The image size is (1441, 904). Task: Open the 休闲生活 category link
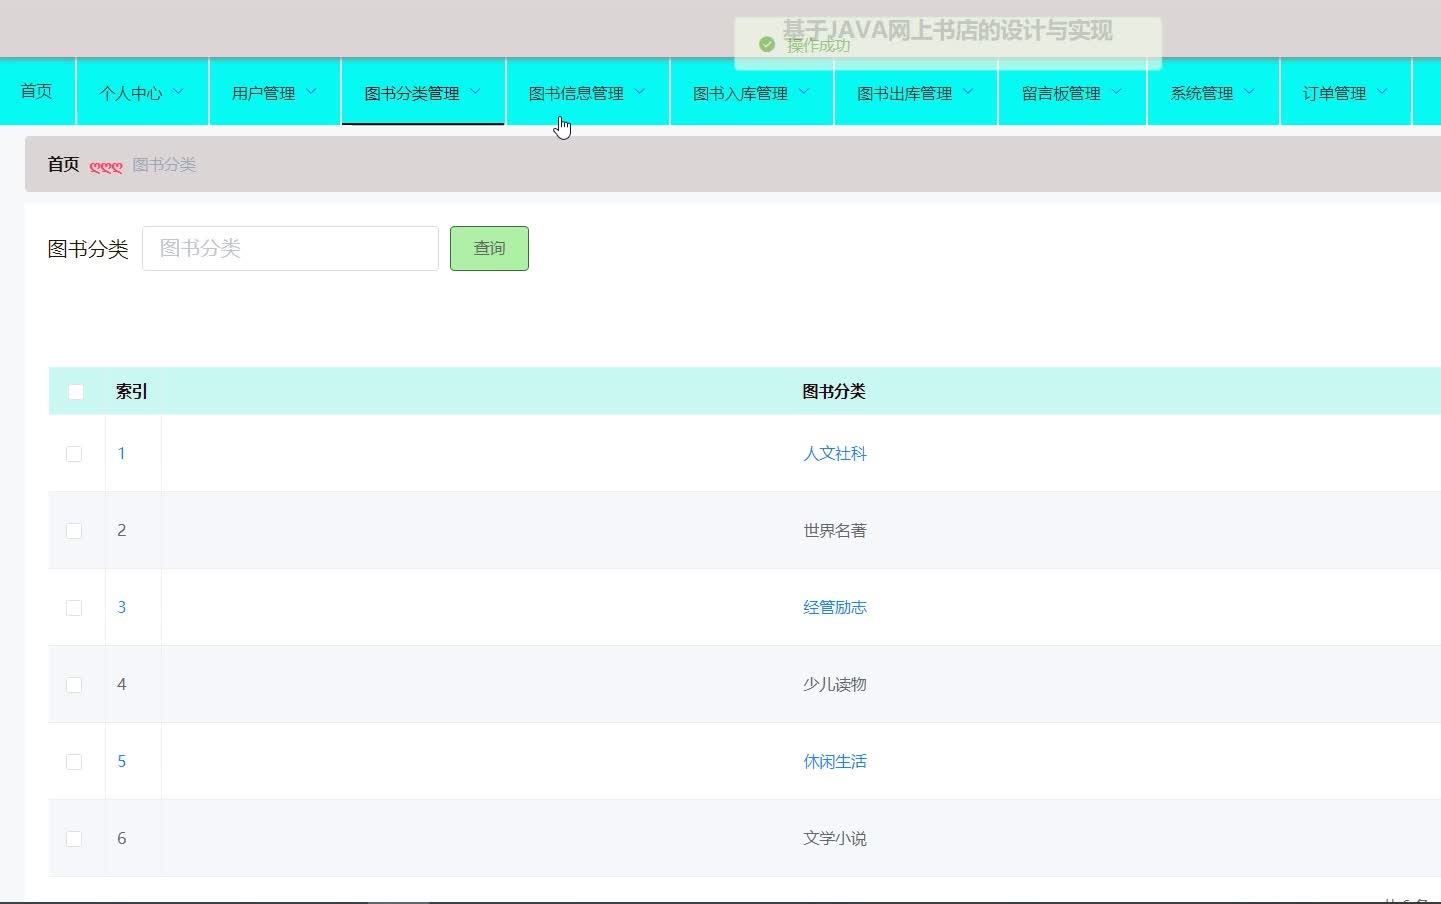[835, 762]
